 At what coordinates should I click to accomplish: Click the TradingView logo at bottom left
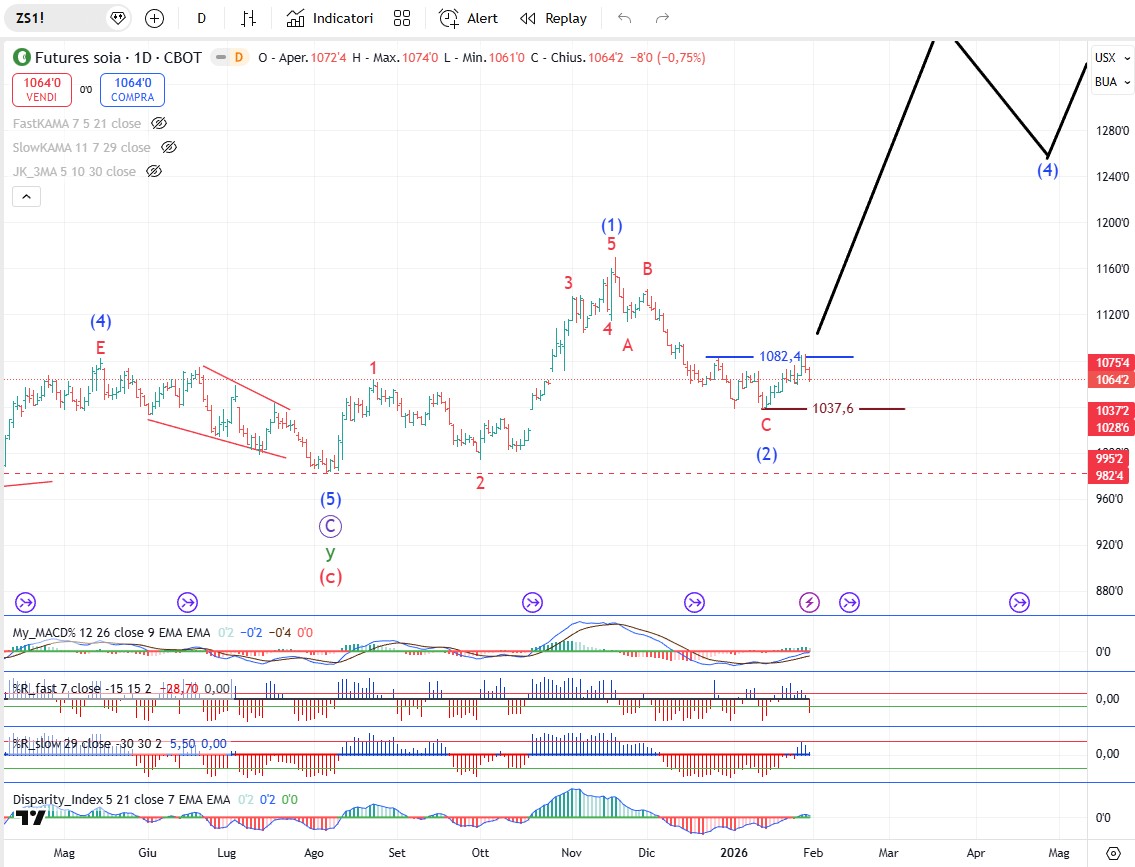point(30,818)
